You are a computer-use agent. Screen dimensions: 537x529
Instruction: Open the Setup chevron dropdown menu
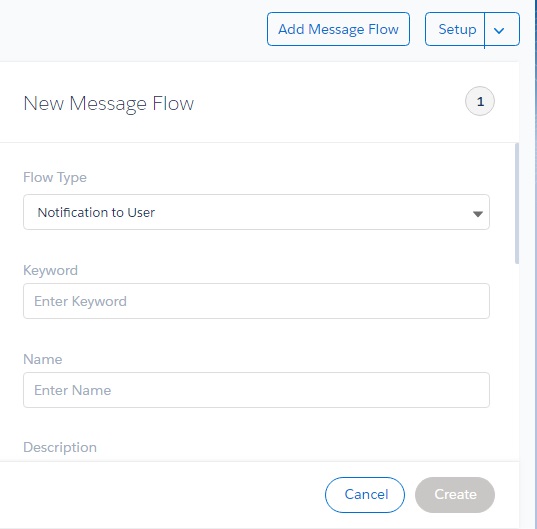point(502,29)
